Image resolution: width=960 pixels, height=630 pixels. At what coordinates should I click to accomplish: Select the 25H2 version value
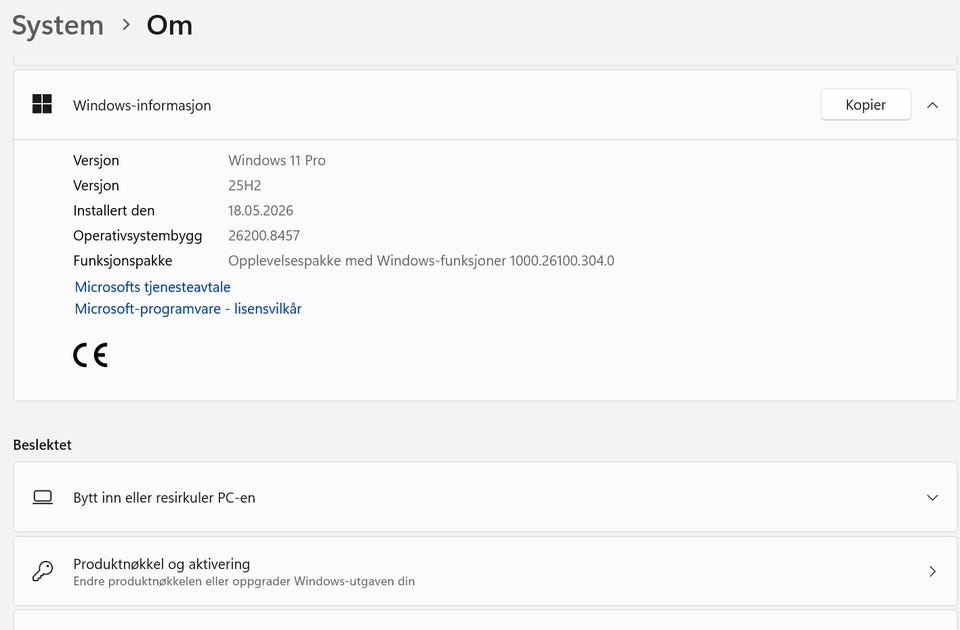pos(244,186)
